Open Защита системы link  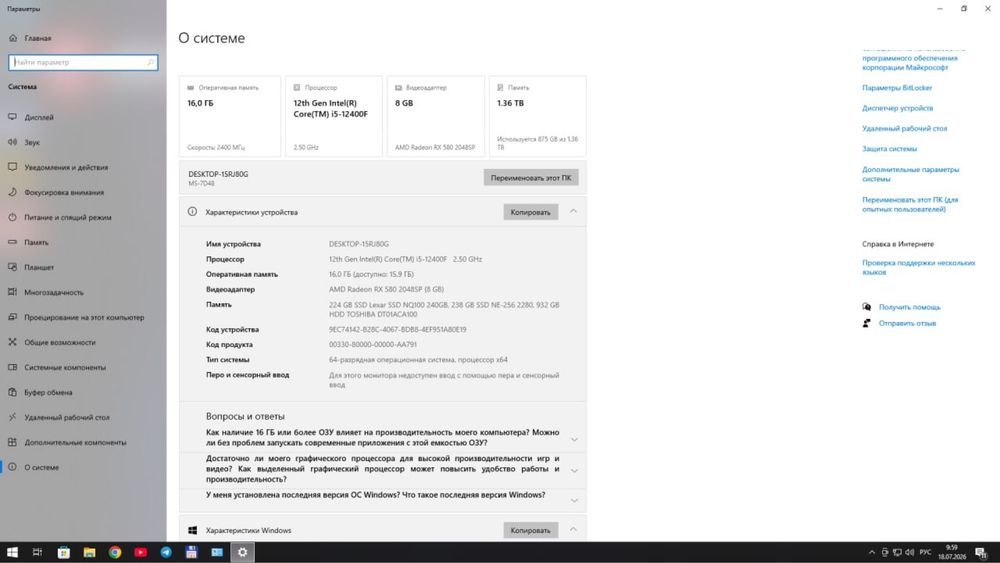tap(889, 149)
